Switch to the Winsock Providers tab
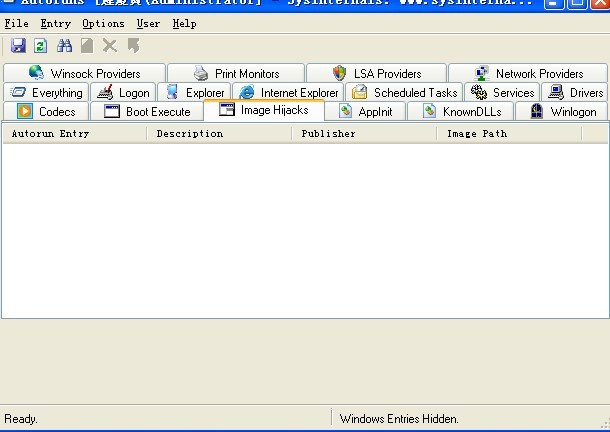Screen dimensions: 610x432 84,73
